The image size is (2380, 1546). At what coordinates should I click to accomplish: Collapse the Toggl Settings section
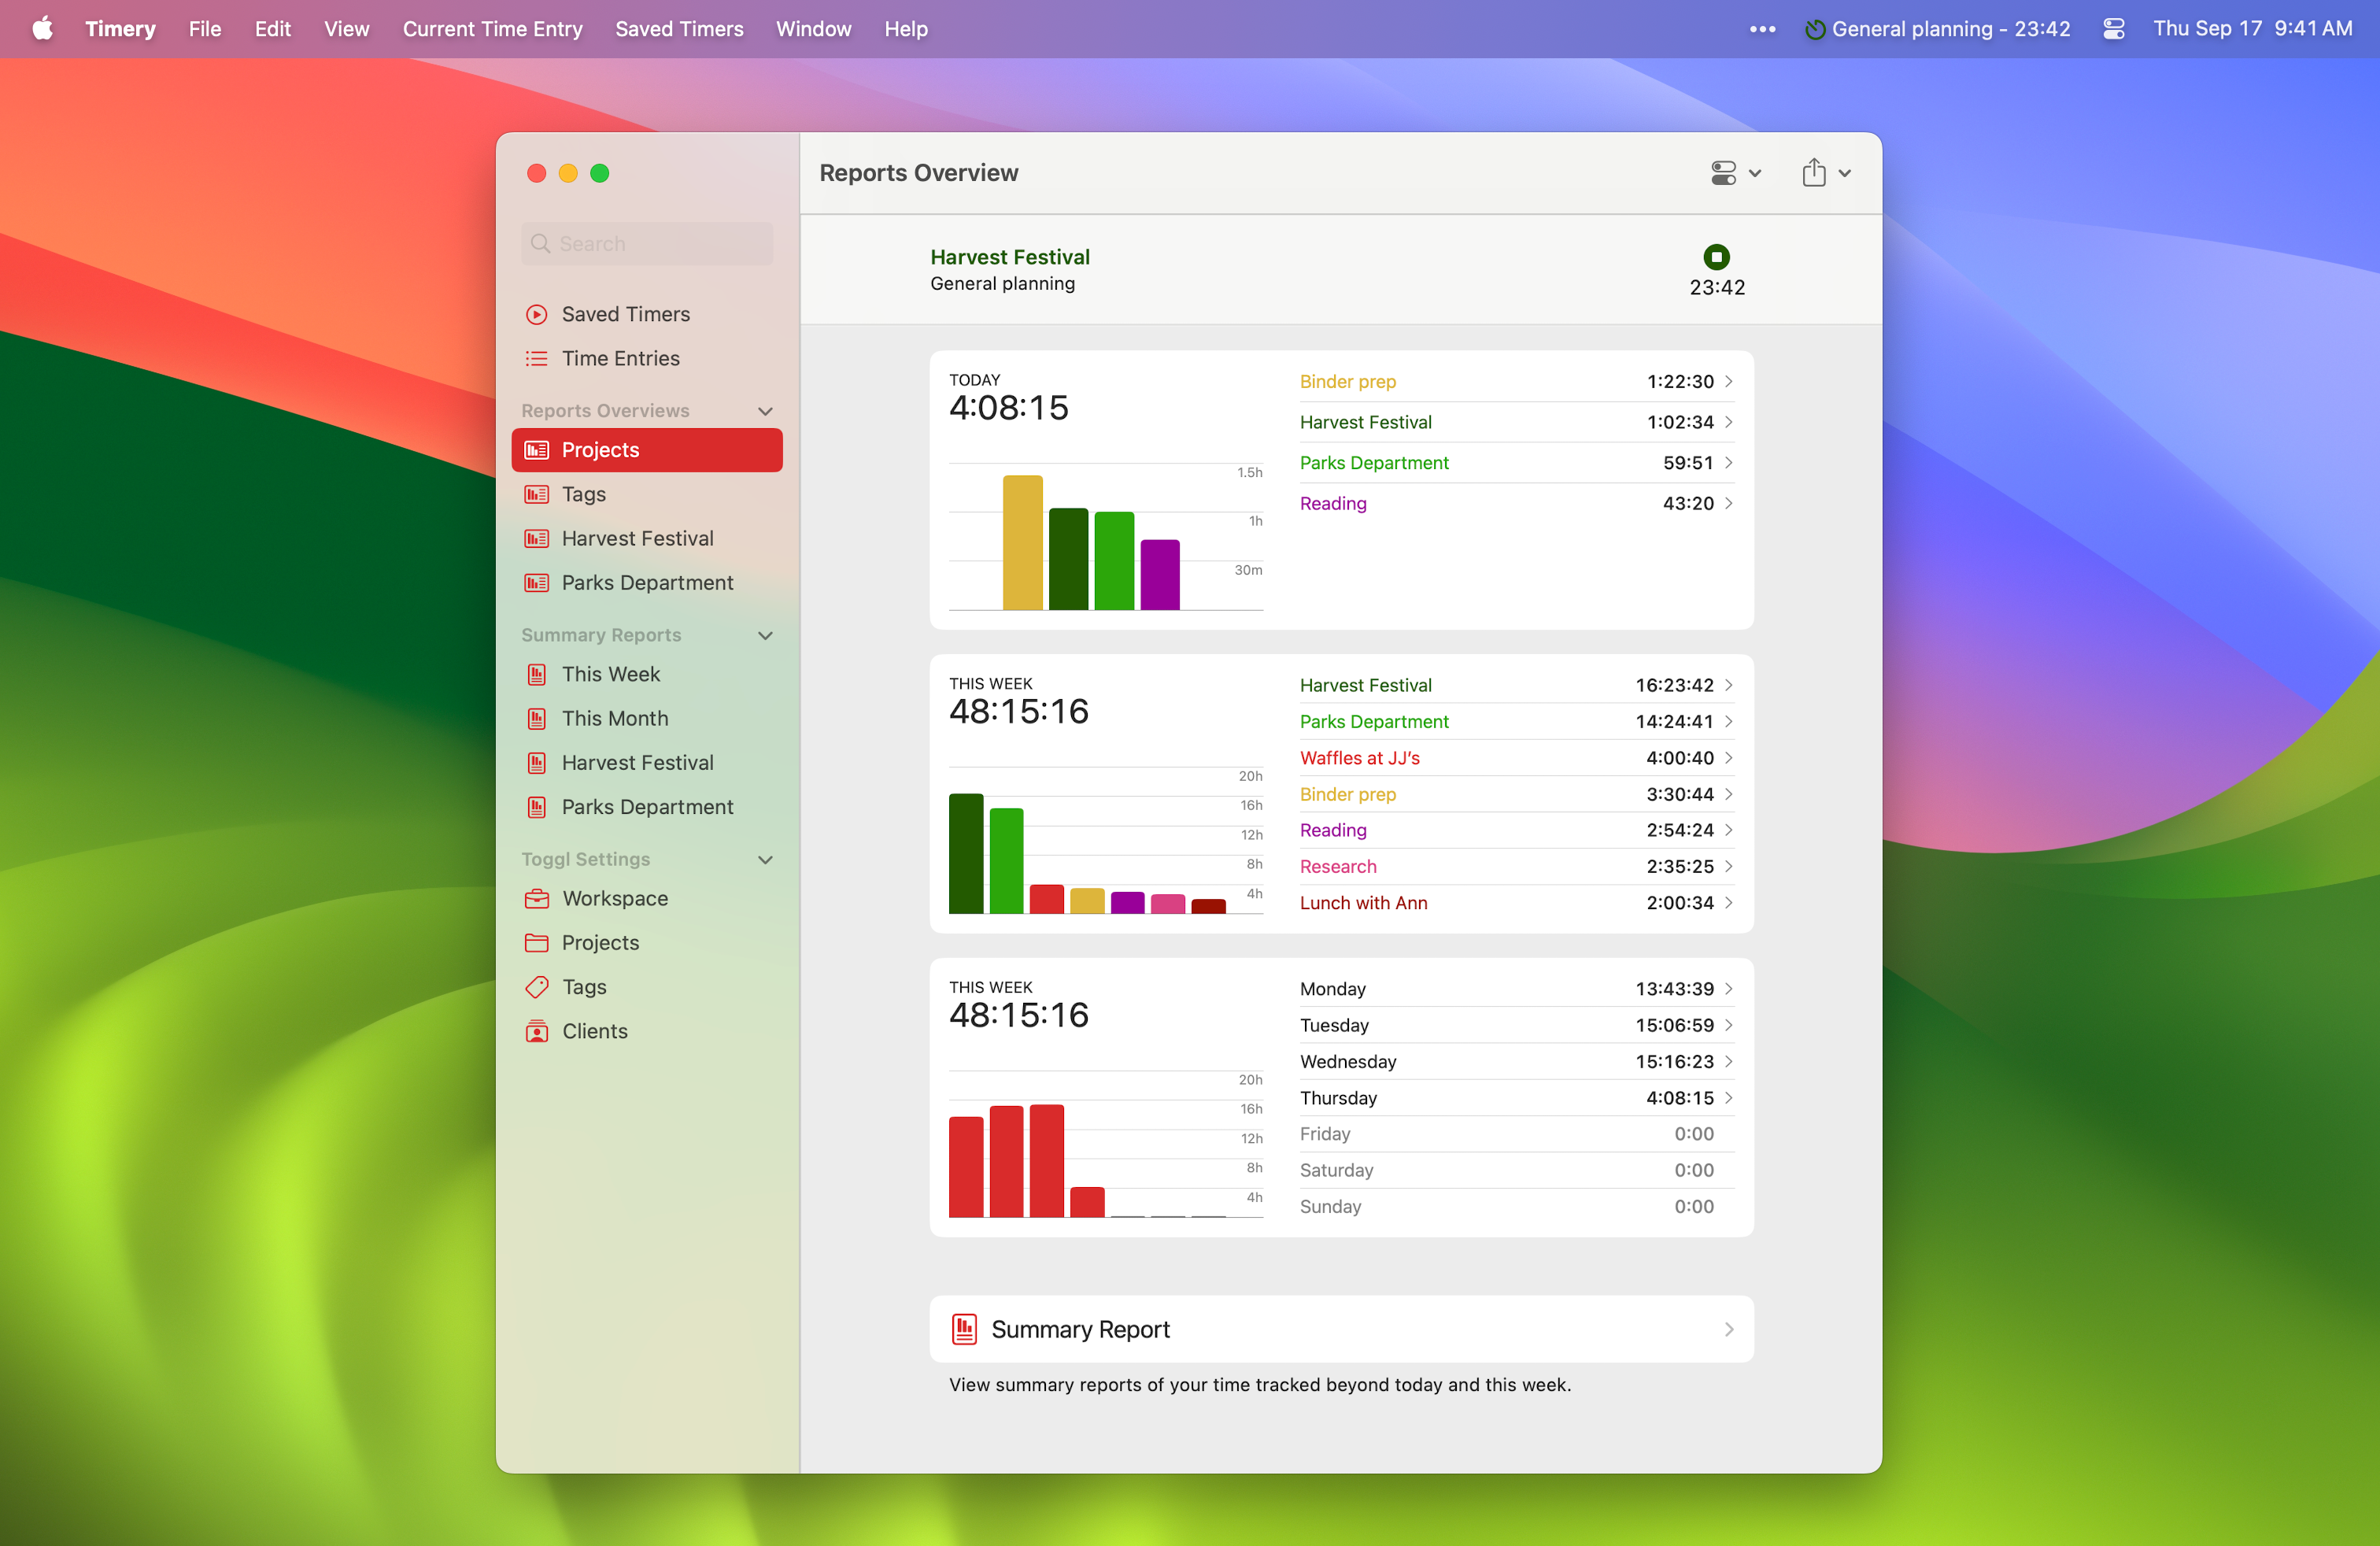pos(765,859)
